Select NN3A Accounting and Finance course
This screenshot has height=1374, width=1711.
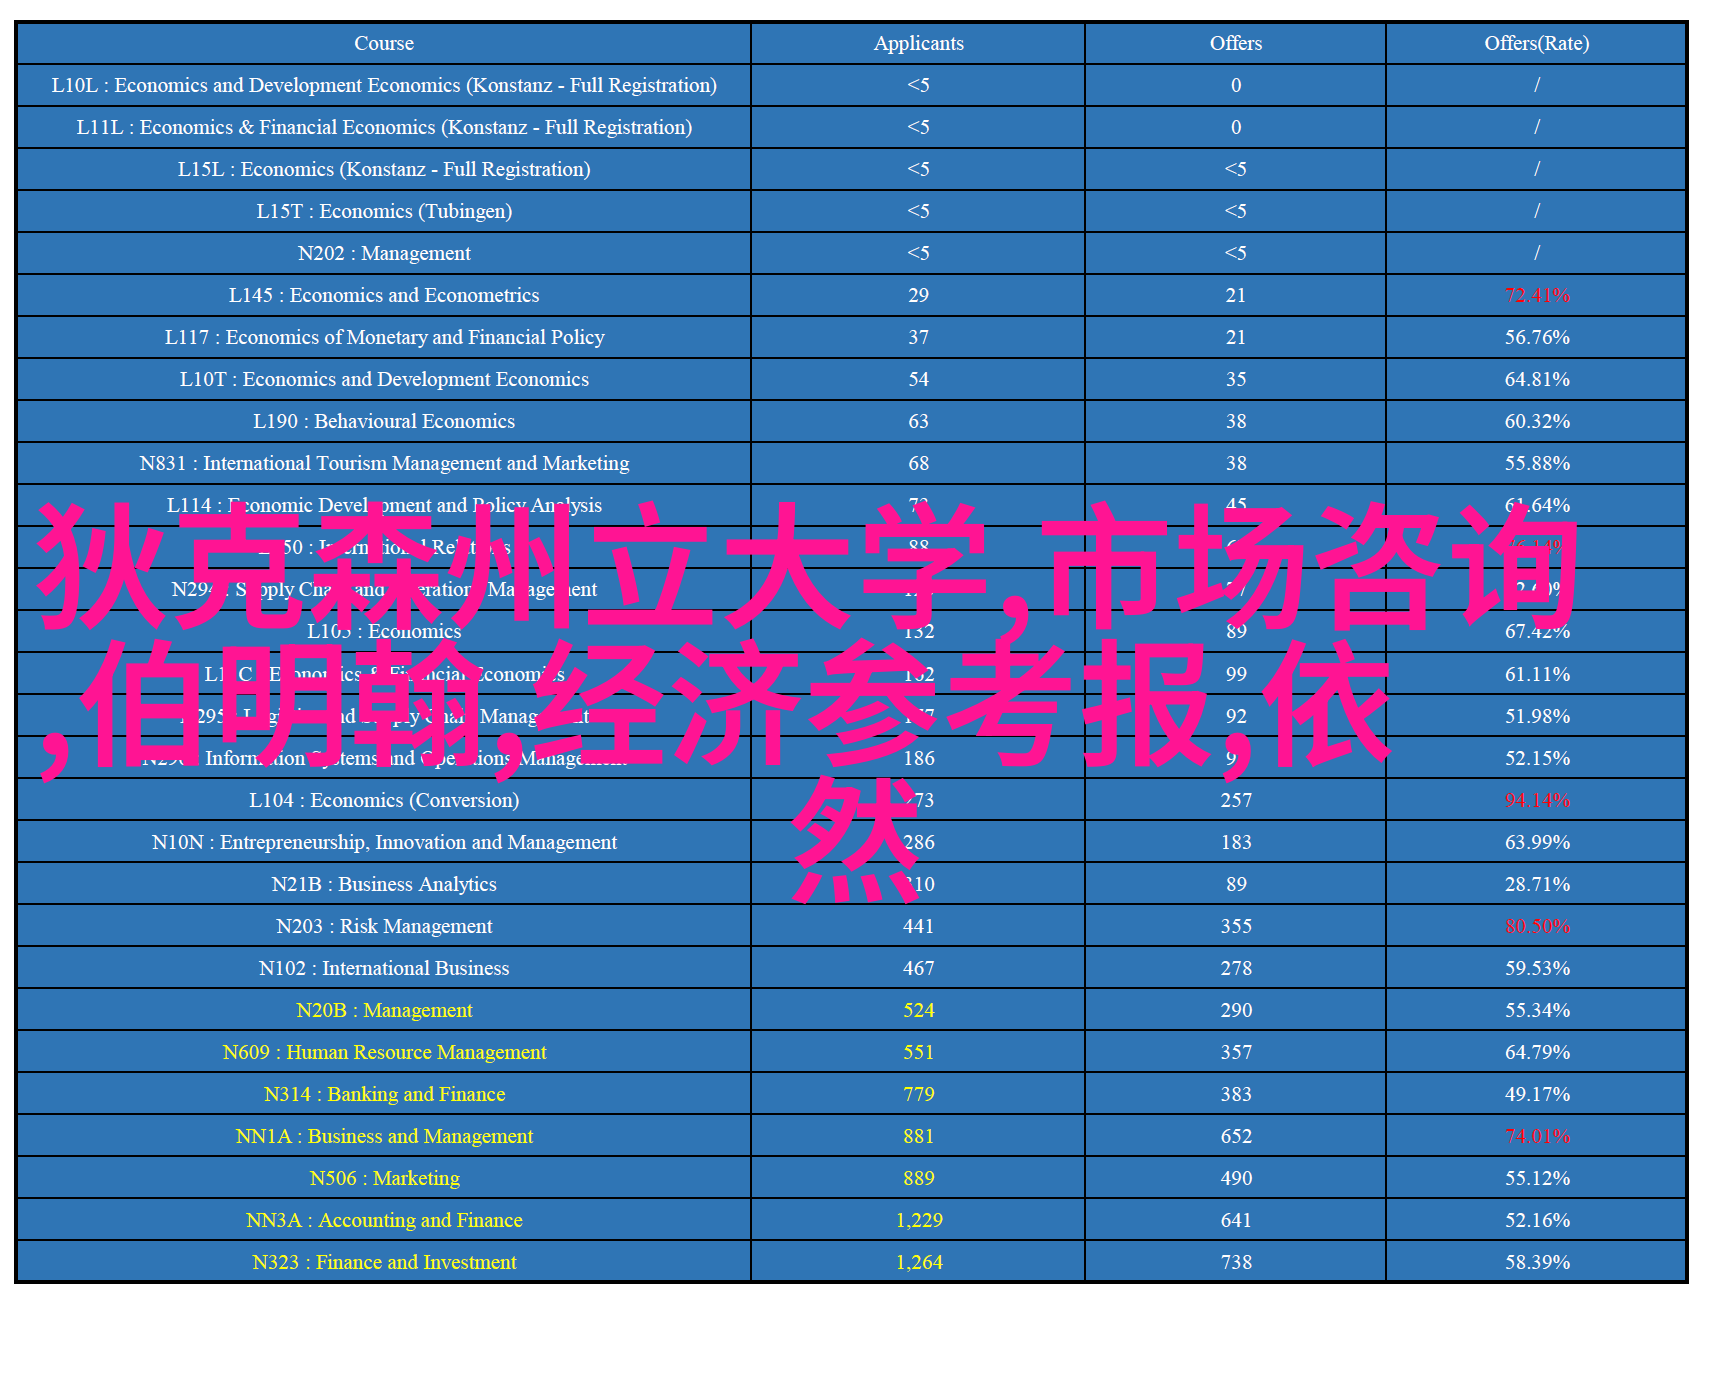pos(384,1220)
